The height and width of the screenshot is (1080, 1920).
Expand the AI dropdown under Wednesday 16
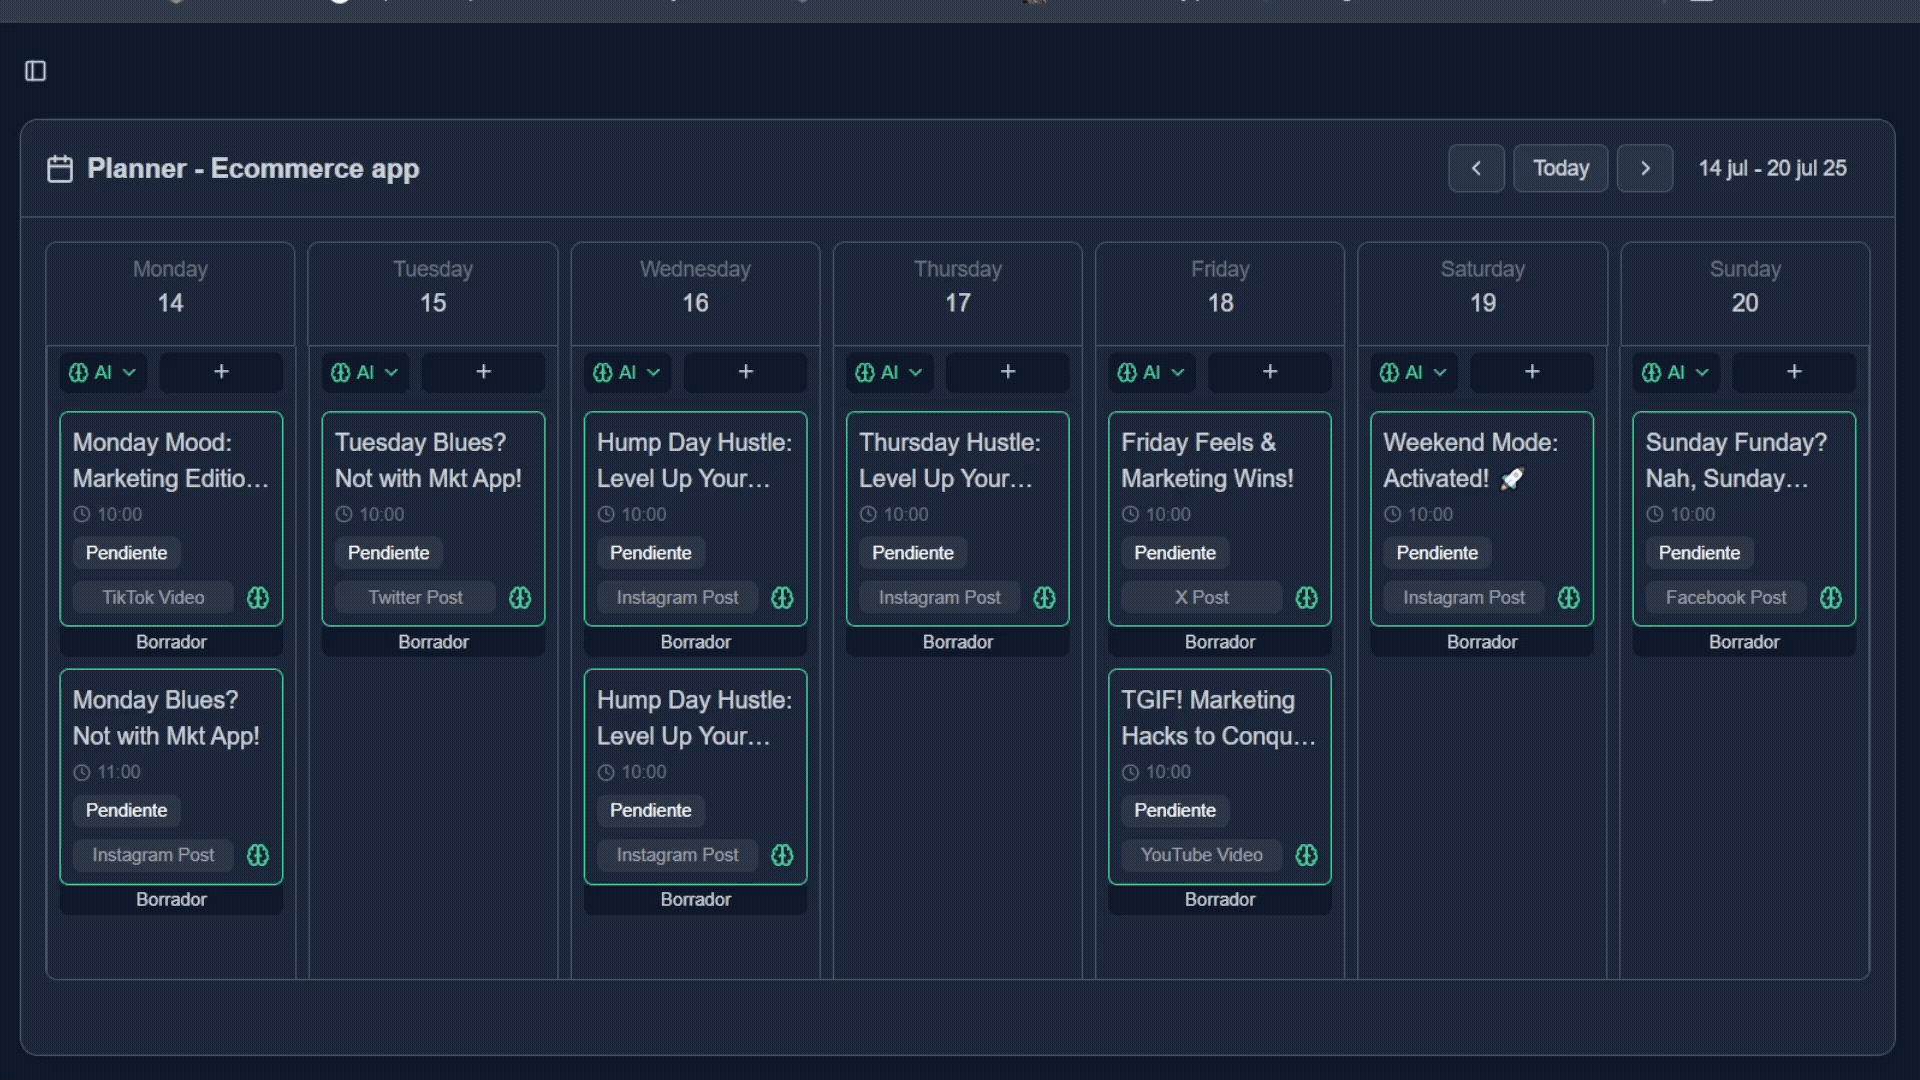pyautogui.click(x=626, y=372)
